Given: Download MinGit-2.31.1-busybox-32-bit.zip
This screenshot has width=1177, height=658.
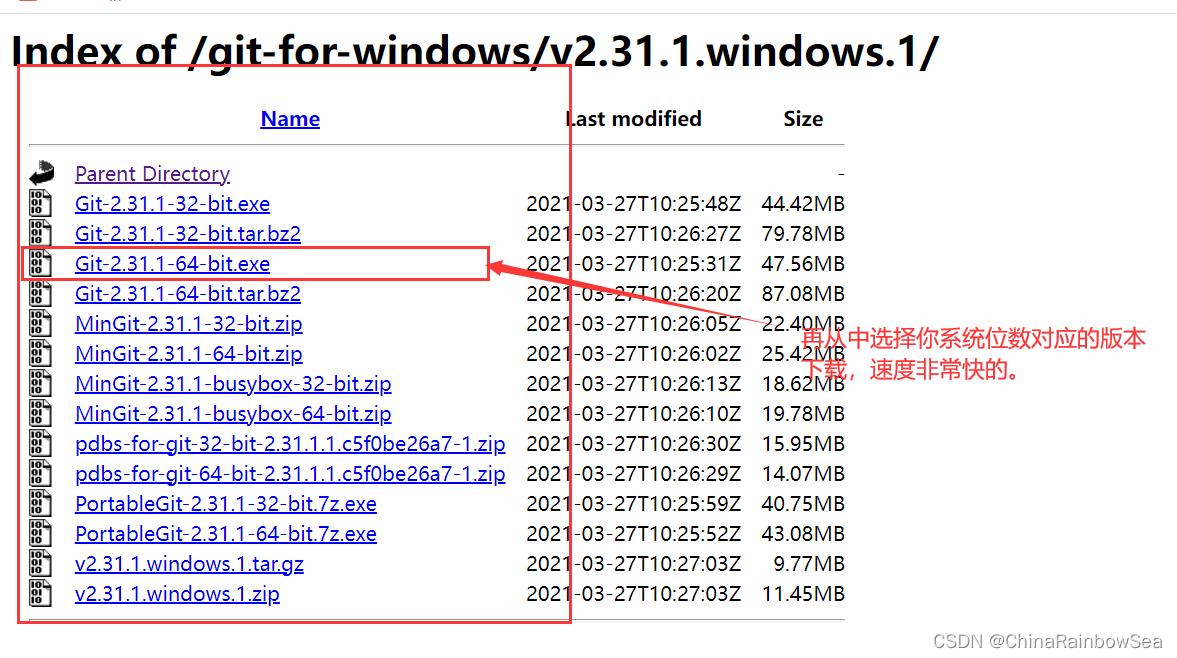Looking at the screenshot, I should (233, 383).
